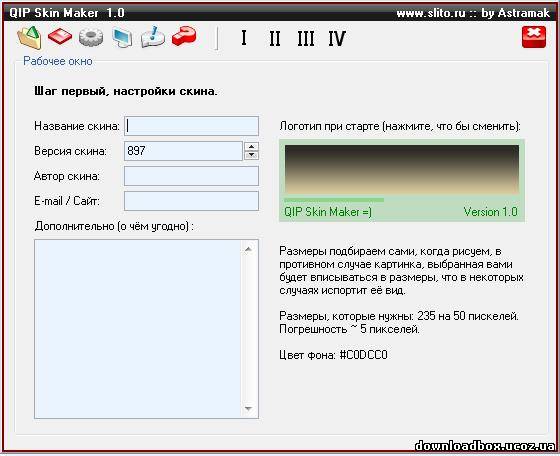Open settings via the gear icon
Screen dimensions: 560x456
coord(91,37)
